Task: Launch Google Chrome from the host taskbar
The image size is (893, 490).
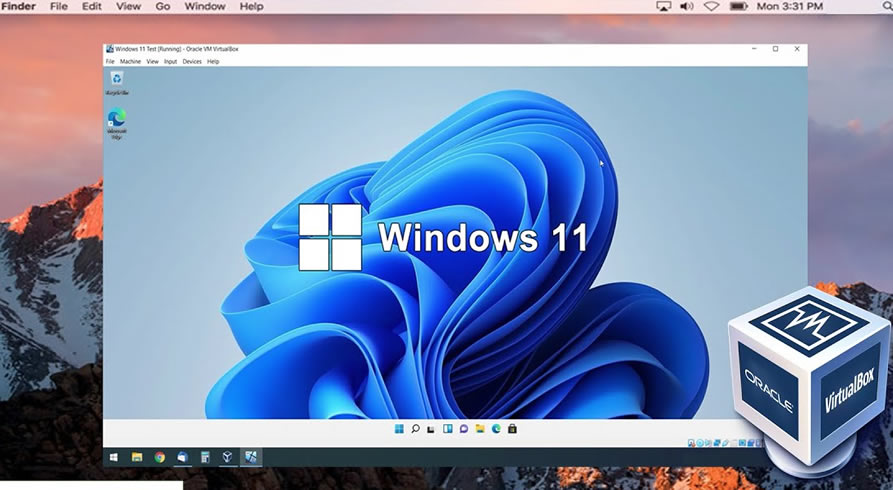Action: pos(159,457)
